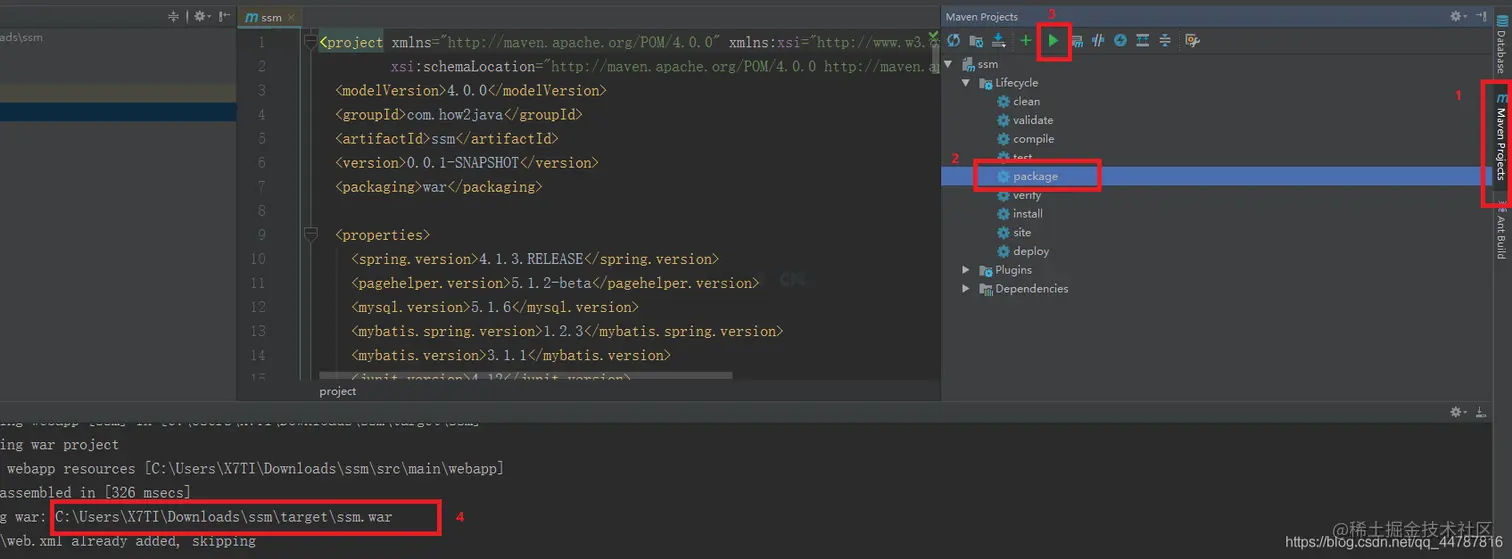Select the install lifecycle goal

pos(1028,213)
